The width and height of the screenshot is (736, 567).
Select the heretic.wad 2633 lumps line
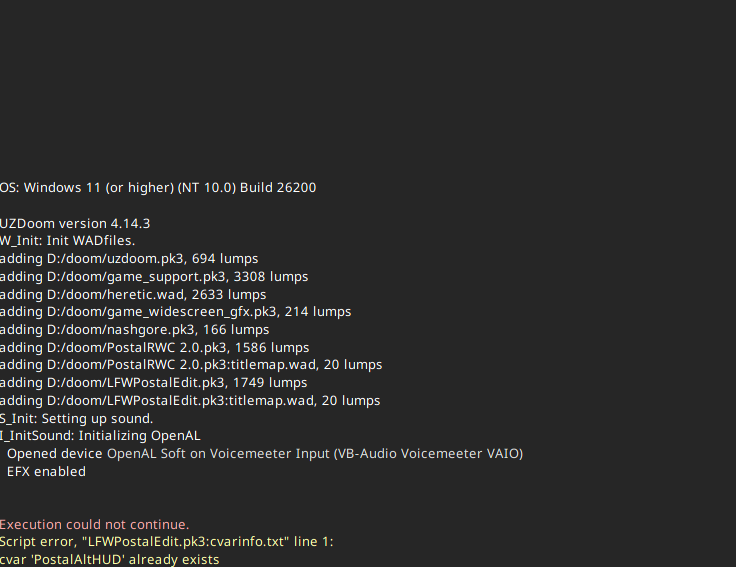pos(133,294)
